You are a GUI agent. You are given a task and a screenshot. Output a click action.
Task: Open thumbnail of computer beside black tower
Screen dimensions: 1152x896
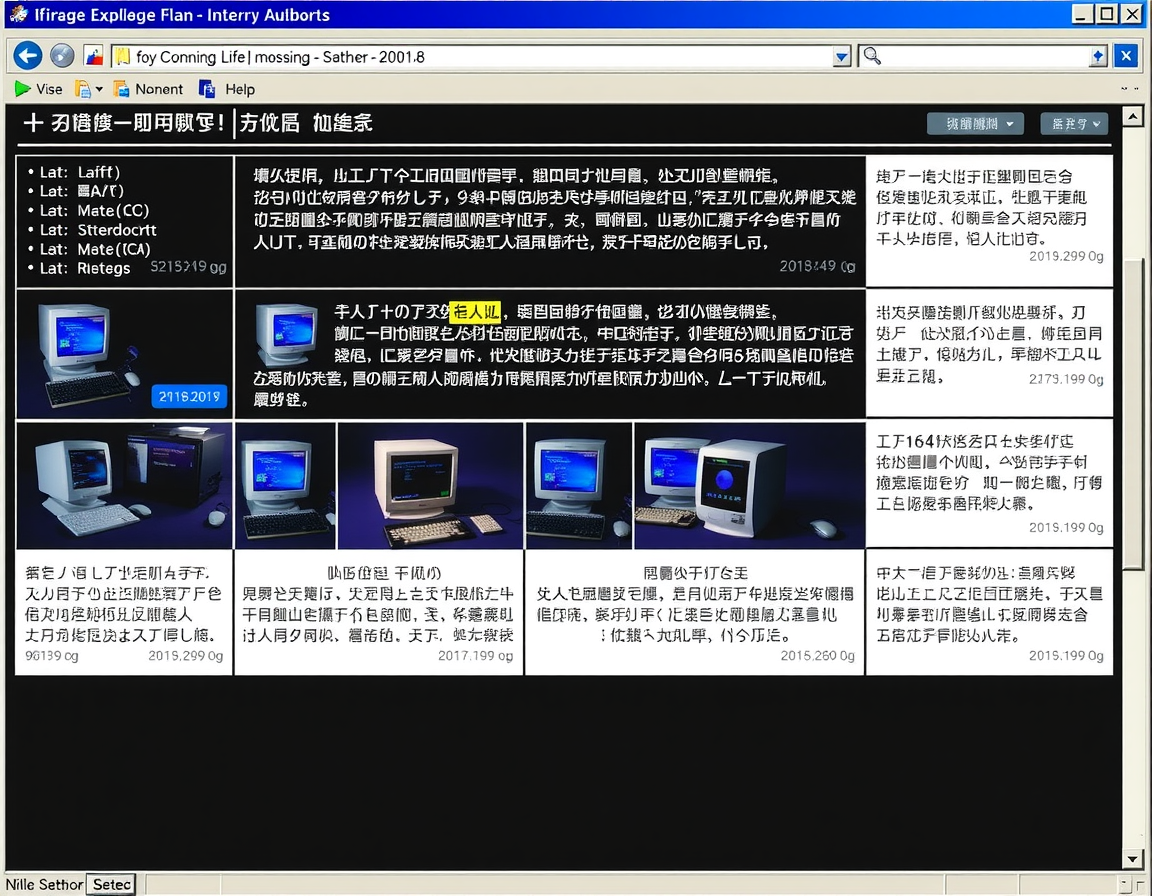click(124, 485)
